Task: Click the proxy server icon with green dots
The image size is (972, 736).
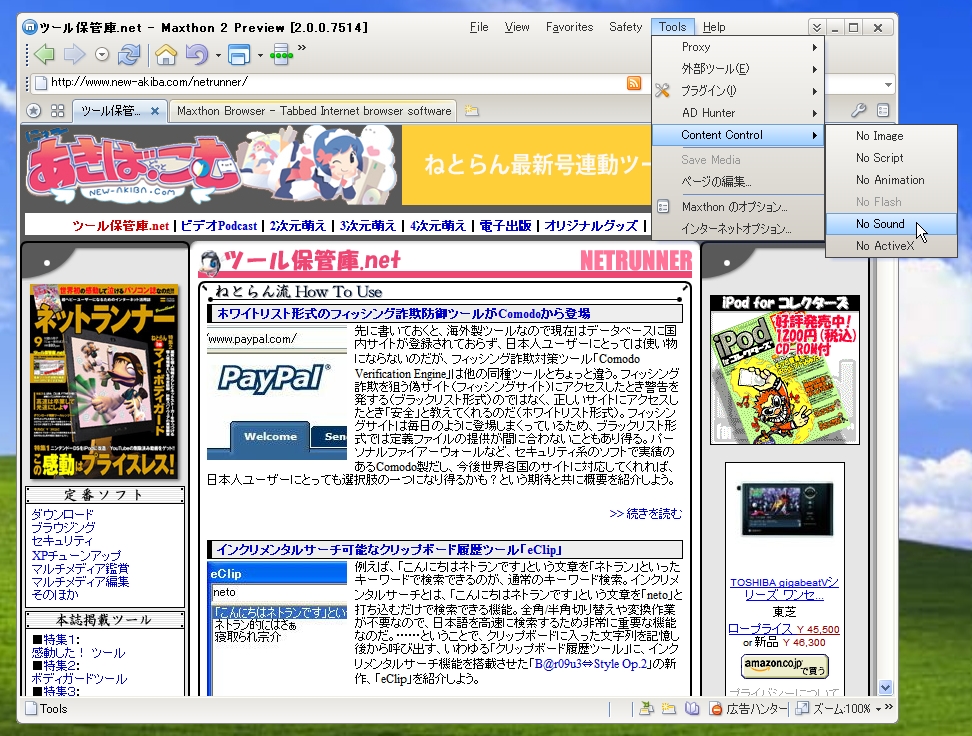Action: [281, 55]
